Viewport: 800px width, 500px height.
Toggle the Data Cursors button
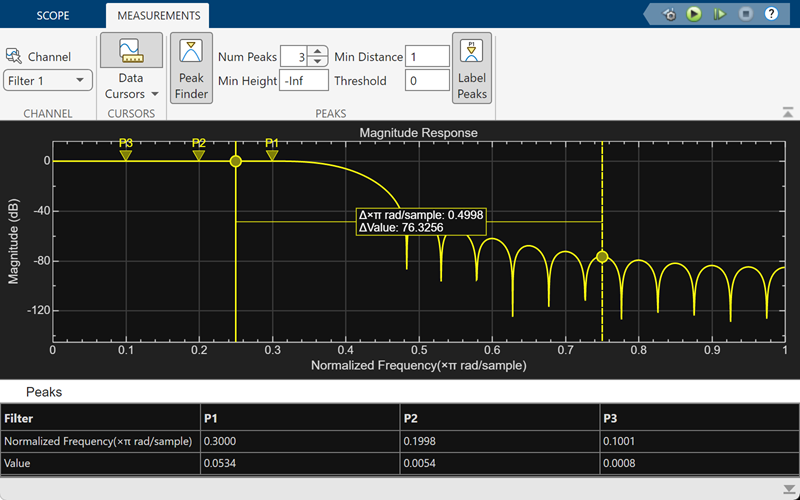point(131,52)
